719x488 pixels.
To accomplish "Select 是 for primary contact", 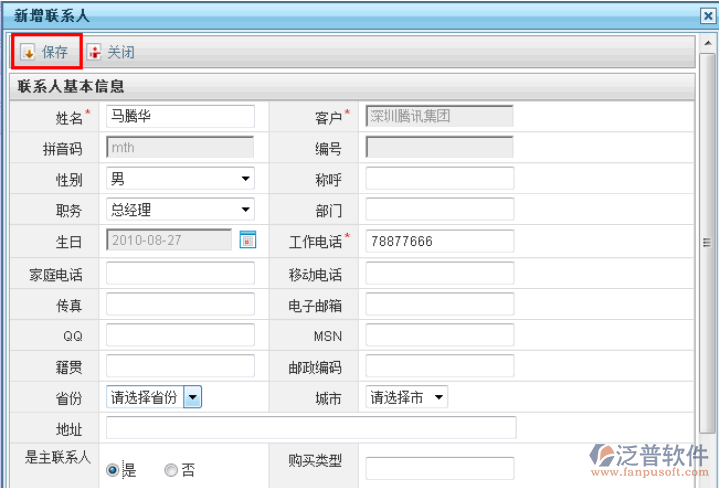I will tap(113, 470).
